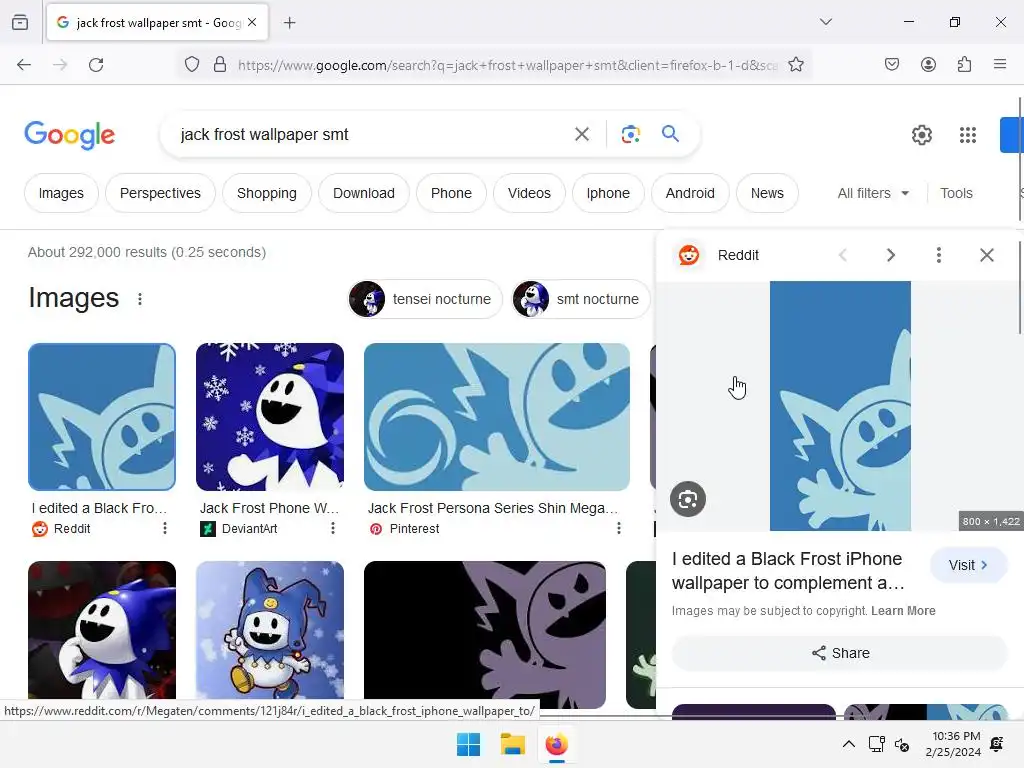Go back to the previous page
The height and width of the screenshot is (768, 1024).
pyautogui.click(x=24, y=65)
